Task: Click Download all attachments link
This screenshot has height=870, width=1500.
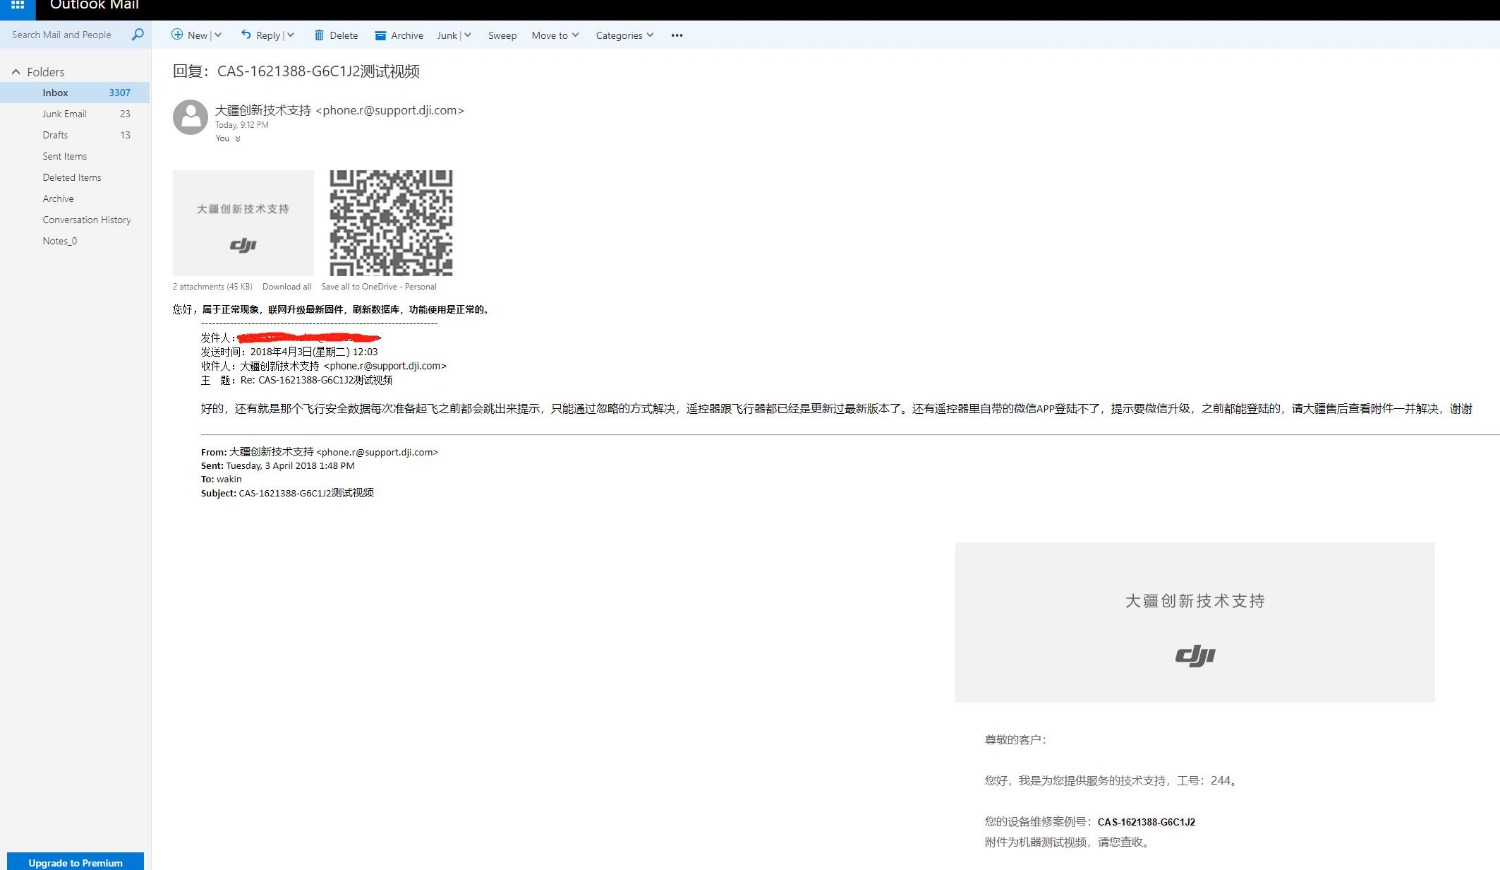Action: pyautogui.click(x=287, y=287)
